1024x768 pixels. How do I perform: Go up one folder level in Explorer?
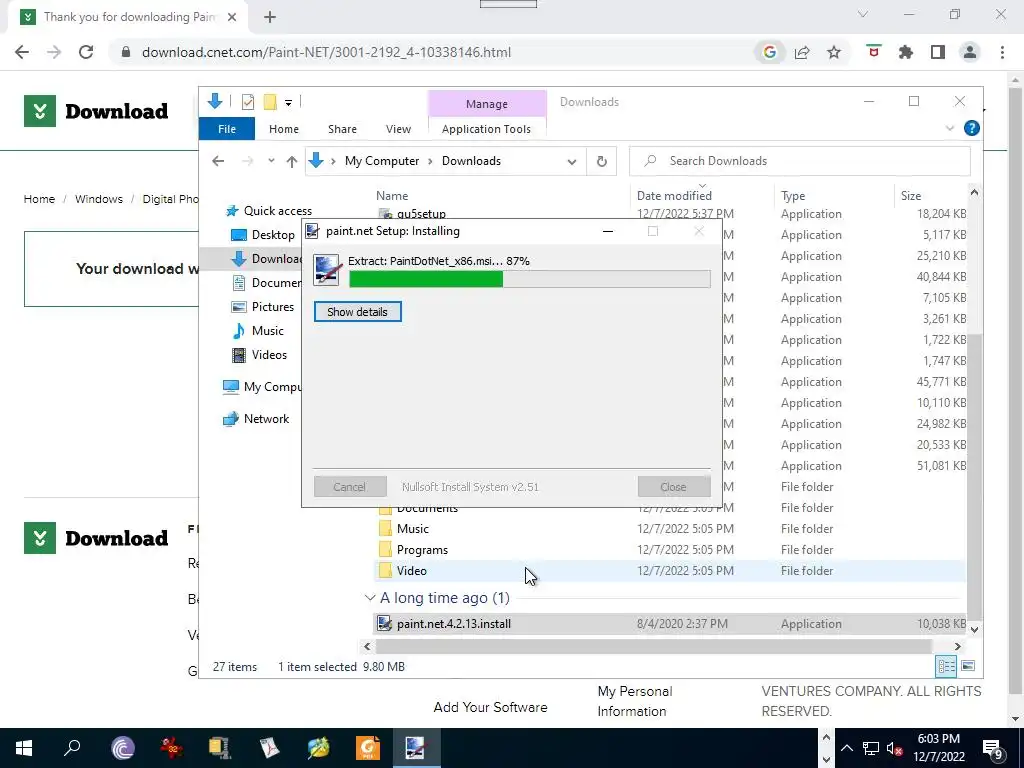[291, 161]
